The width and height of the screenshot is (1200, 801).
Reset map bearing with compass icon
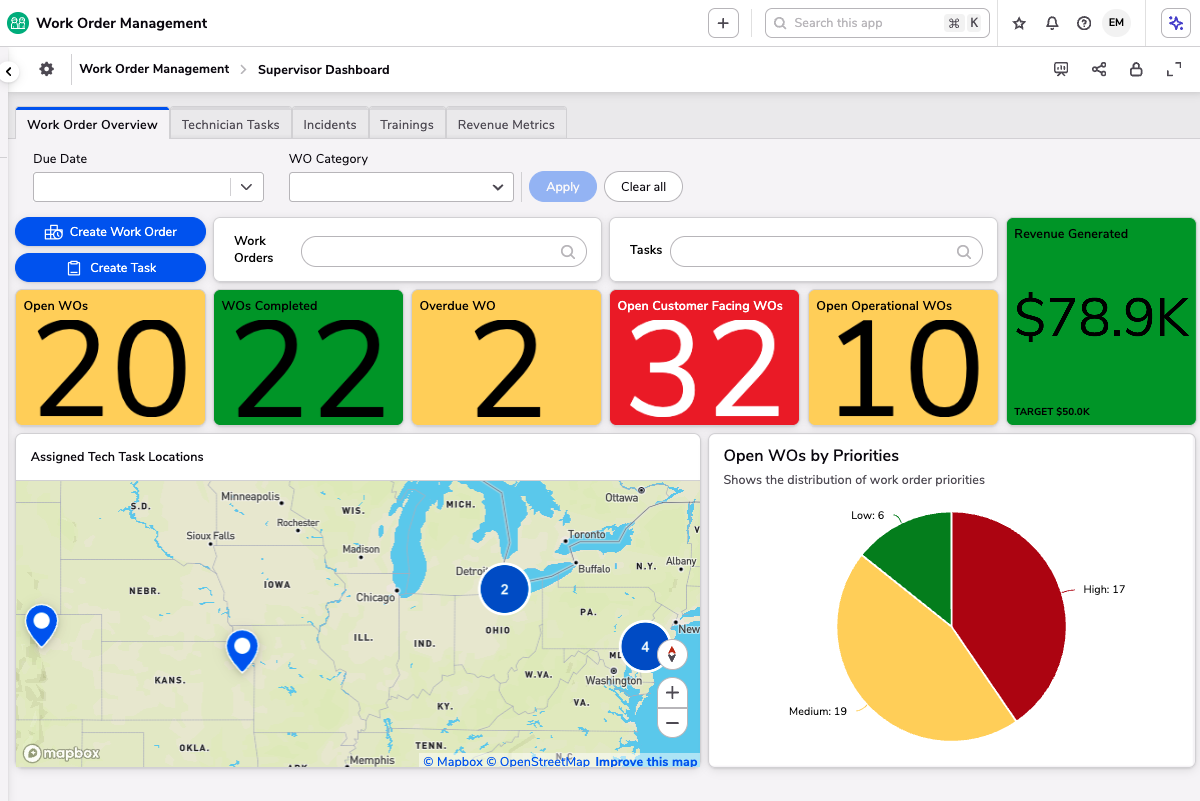[672, 655]
